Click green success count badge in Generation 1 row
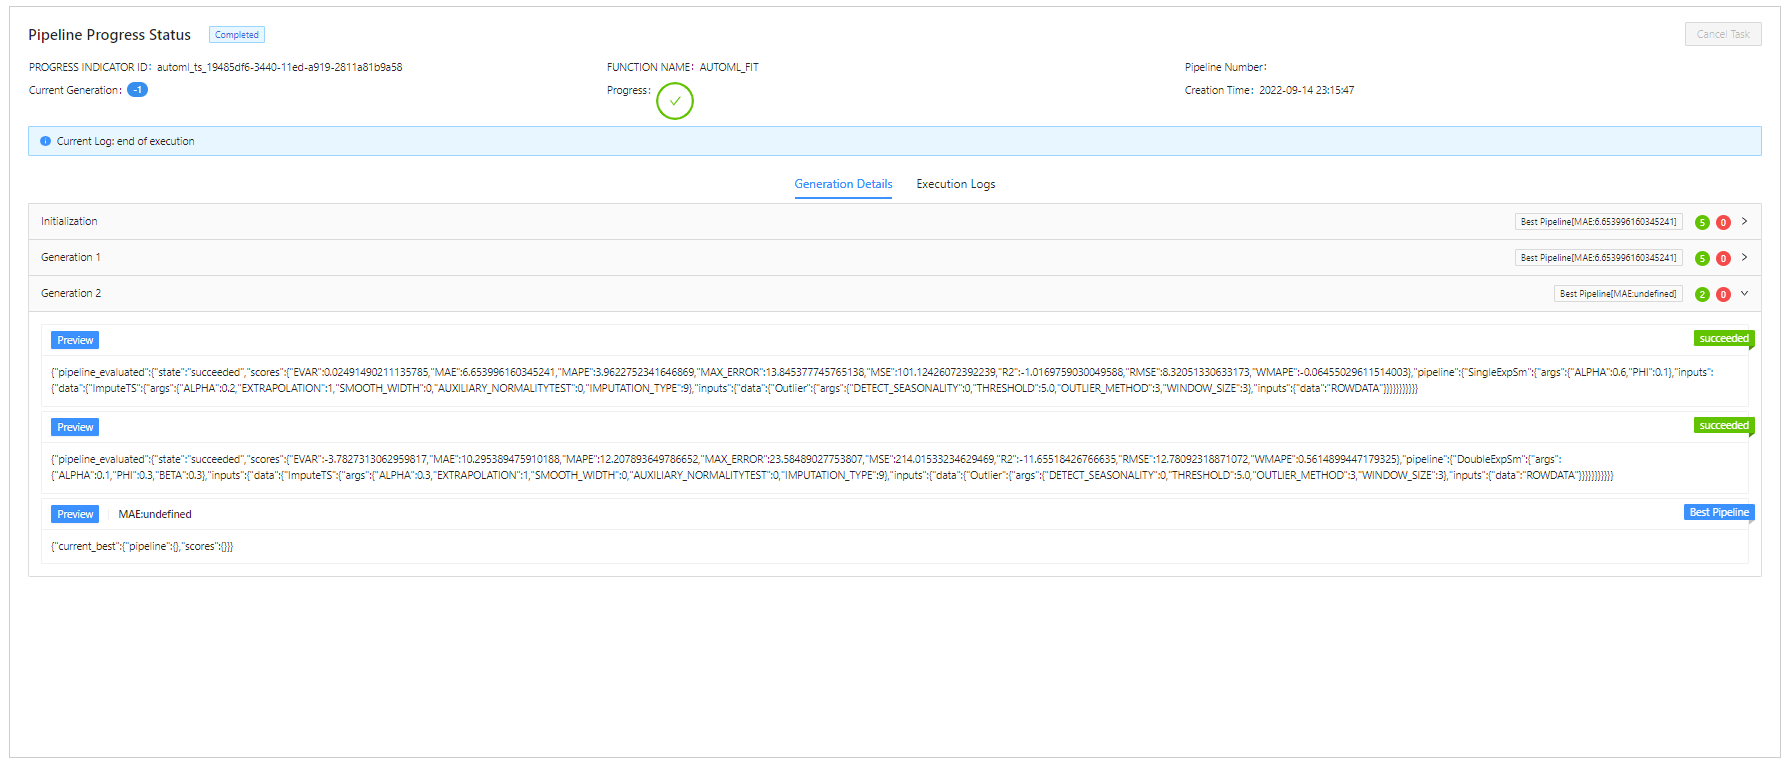The height and width of the screenshot is (764, 1792). [1702, 259]
